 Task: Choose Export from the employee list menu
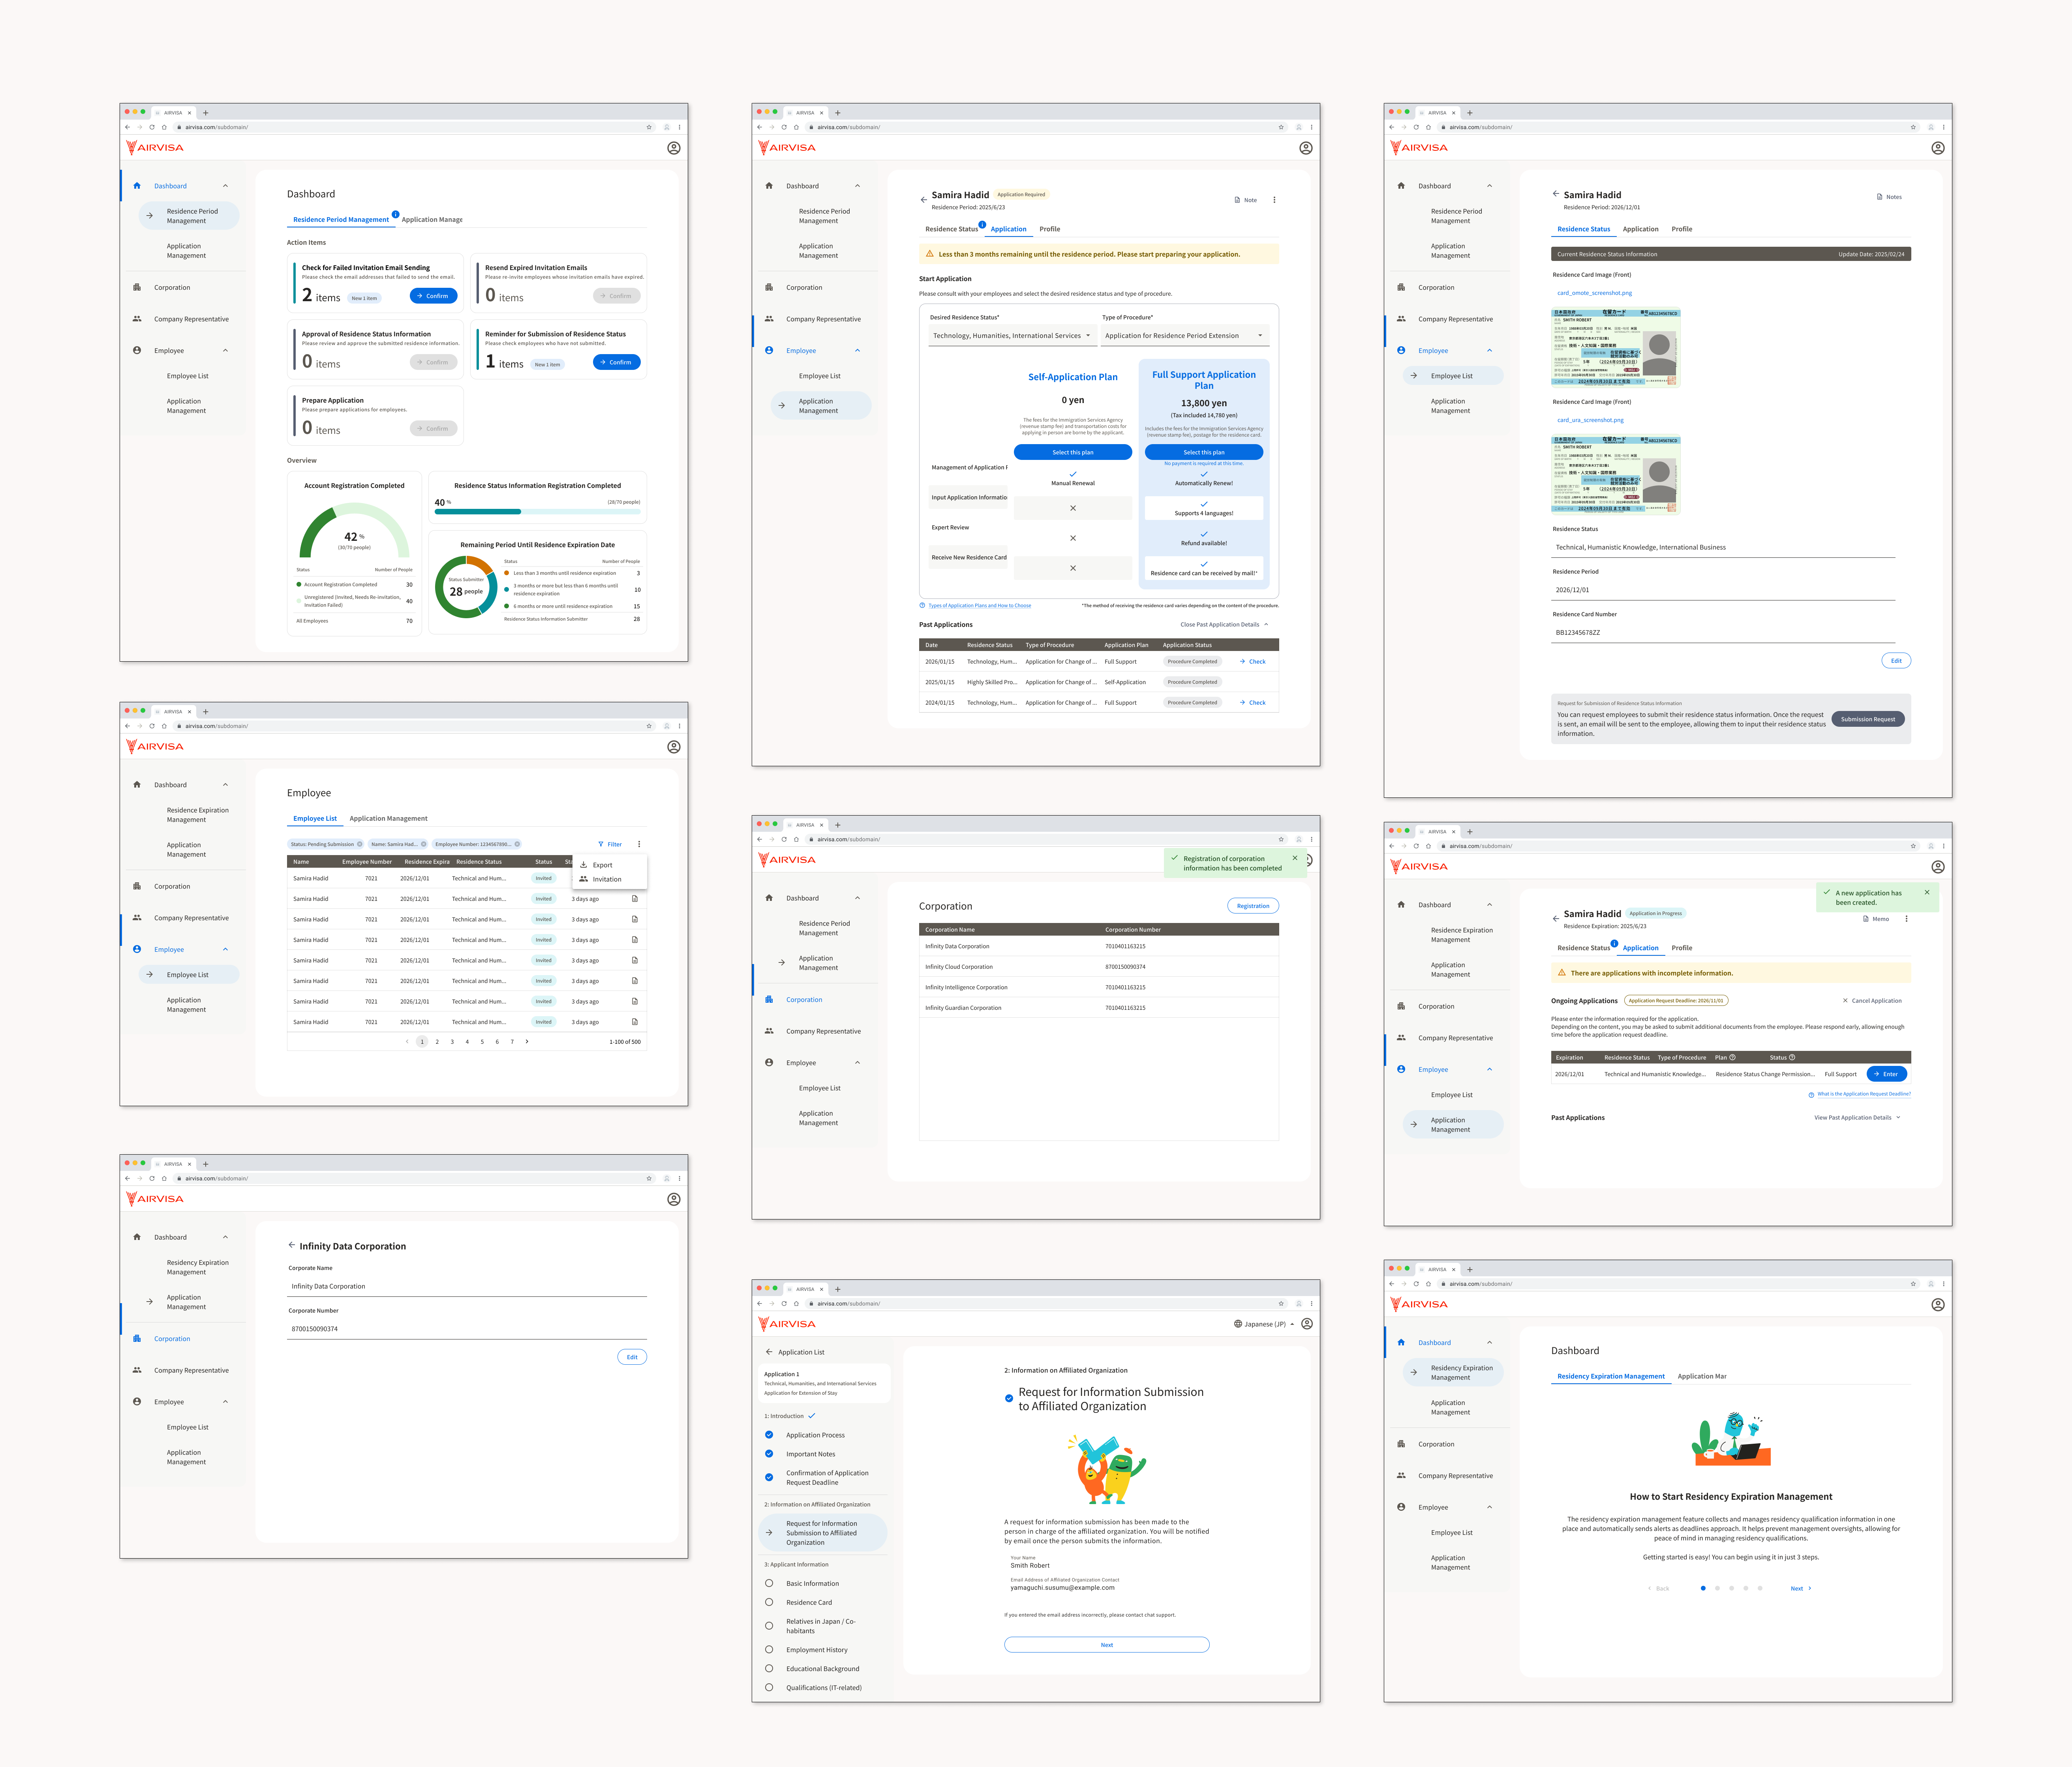click(x=602, y=865)
